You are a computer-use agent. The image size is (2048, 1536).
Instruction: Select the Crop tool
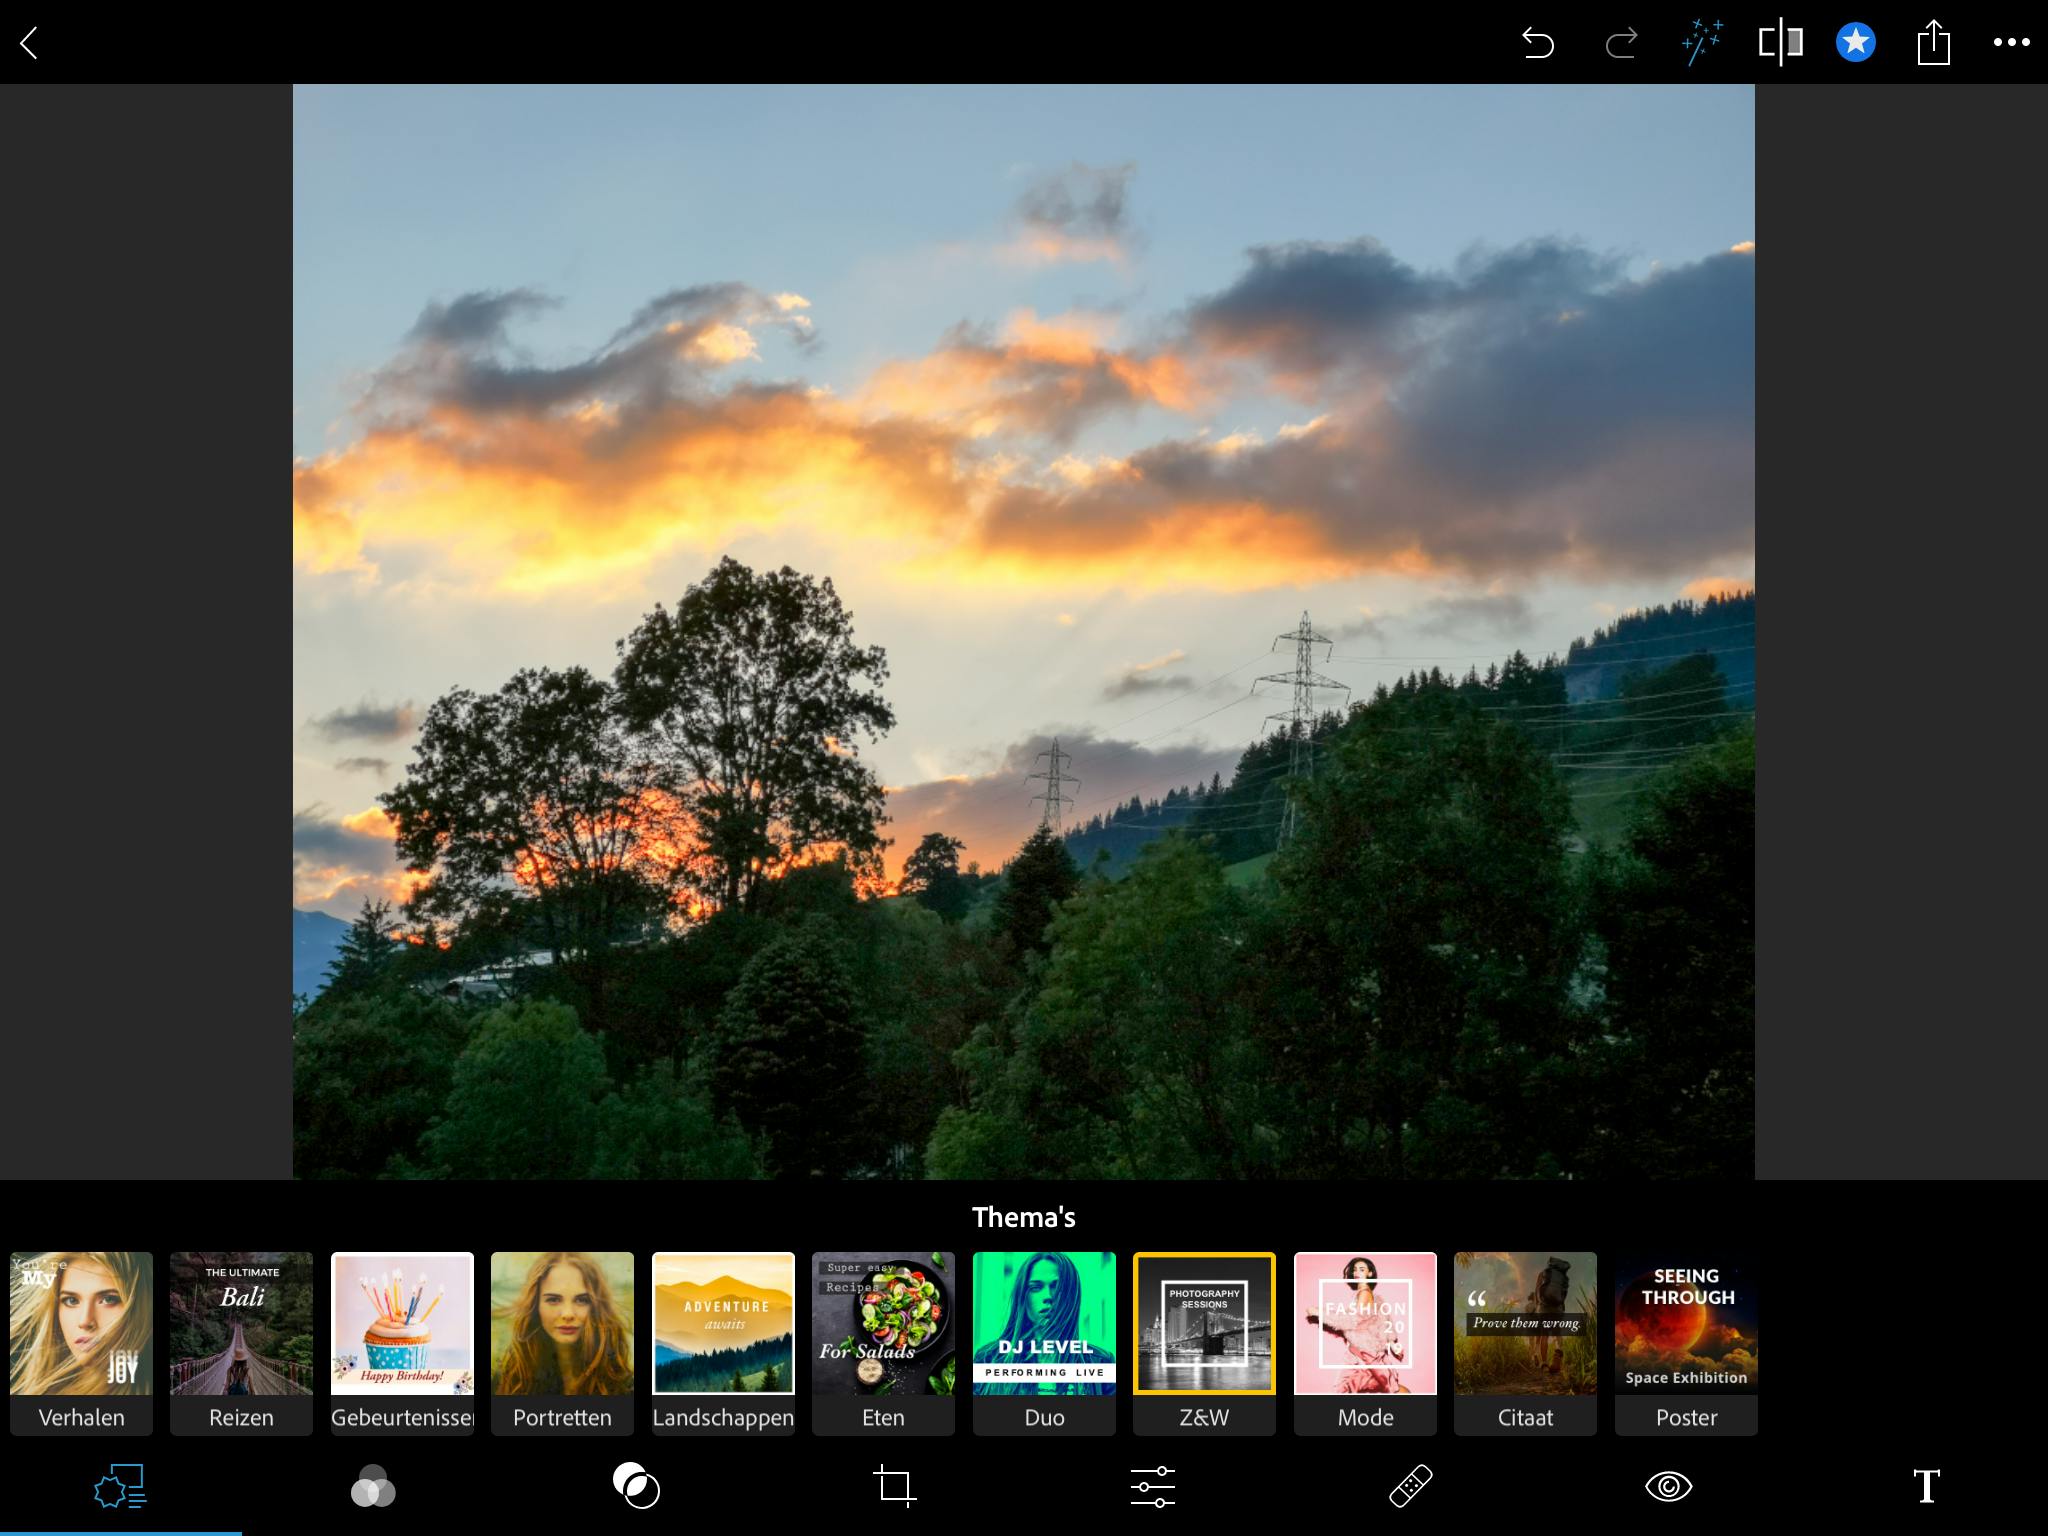(x=894, y=1486)
